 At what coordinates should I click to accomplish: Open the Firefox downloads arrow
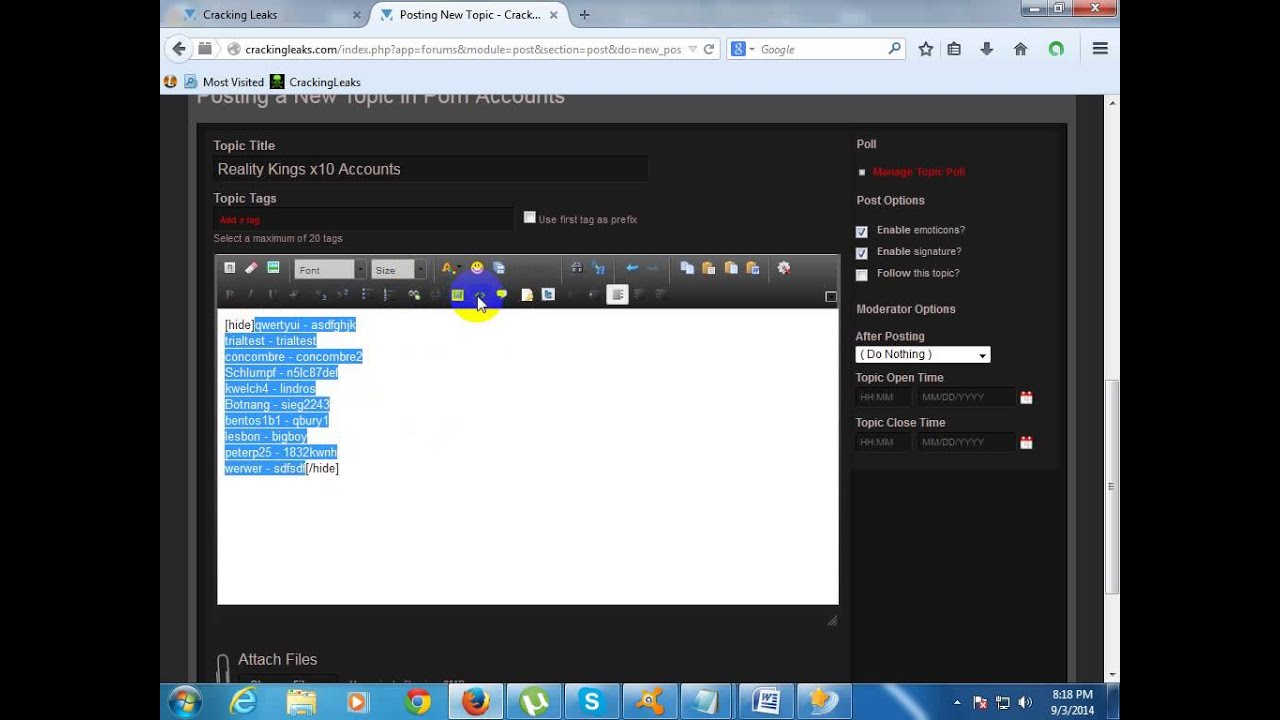pyautogui.click(x=987, y=48)
